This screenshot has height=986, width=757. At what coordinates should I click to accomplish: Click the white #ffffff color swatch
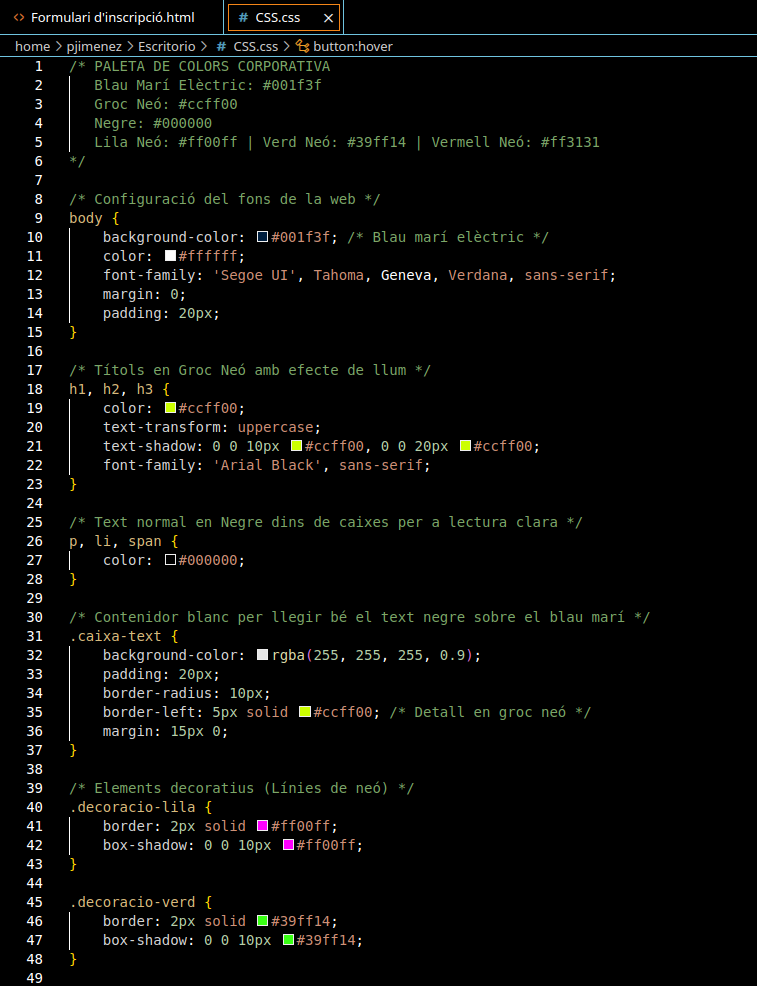(x=170, y=256)
